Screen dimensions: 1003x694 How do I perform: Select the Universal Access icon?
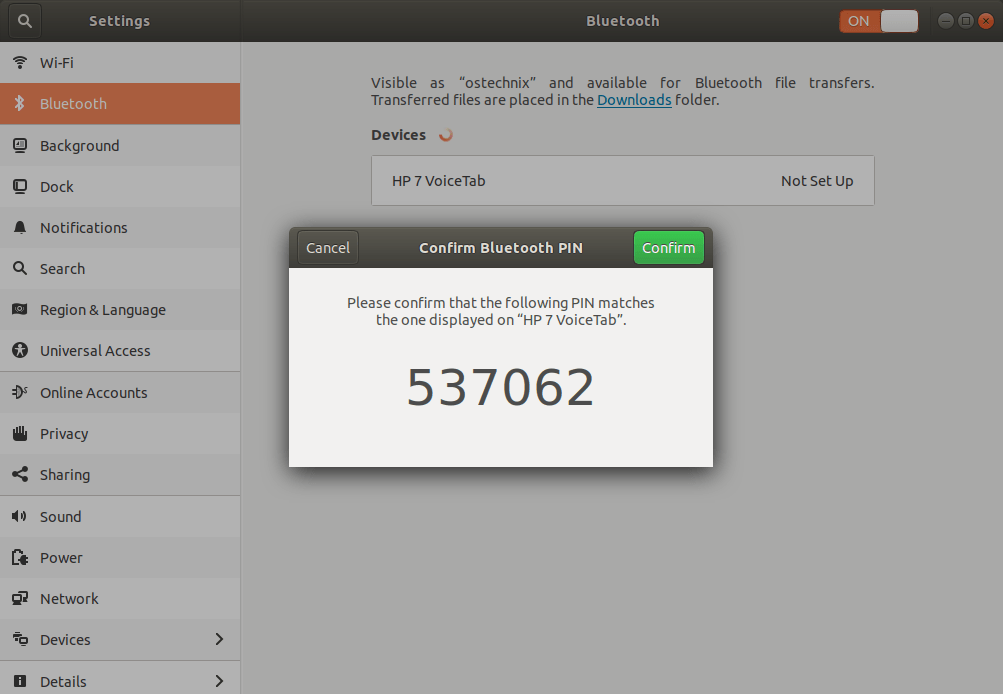tap(20, 350)
